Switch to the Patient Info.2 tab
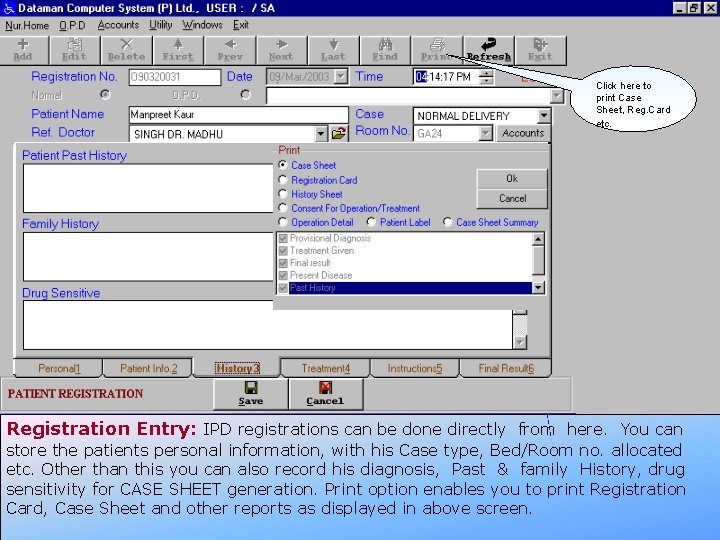The width and height of the screenshot is (720, 540). tap(148, 368)
